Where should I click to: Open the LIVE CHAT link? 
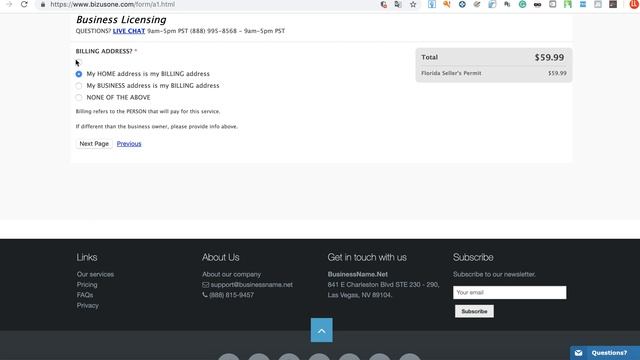point(129,31)
